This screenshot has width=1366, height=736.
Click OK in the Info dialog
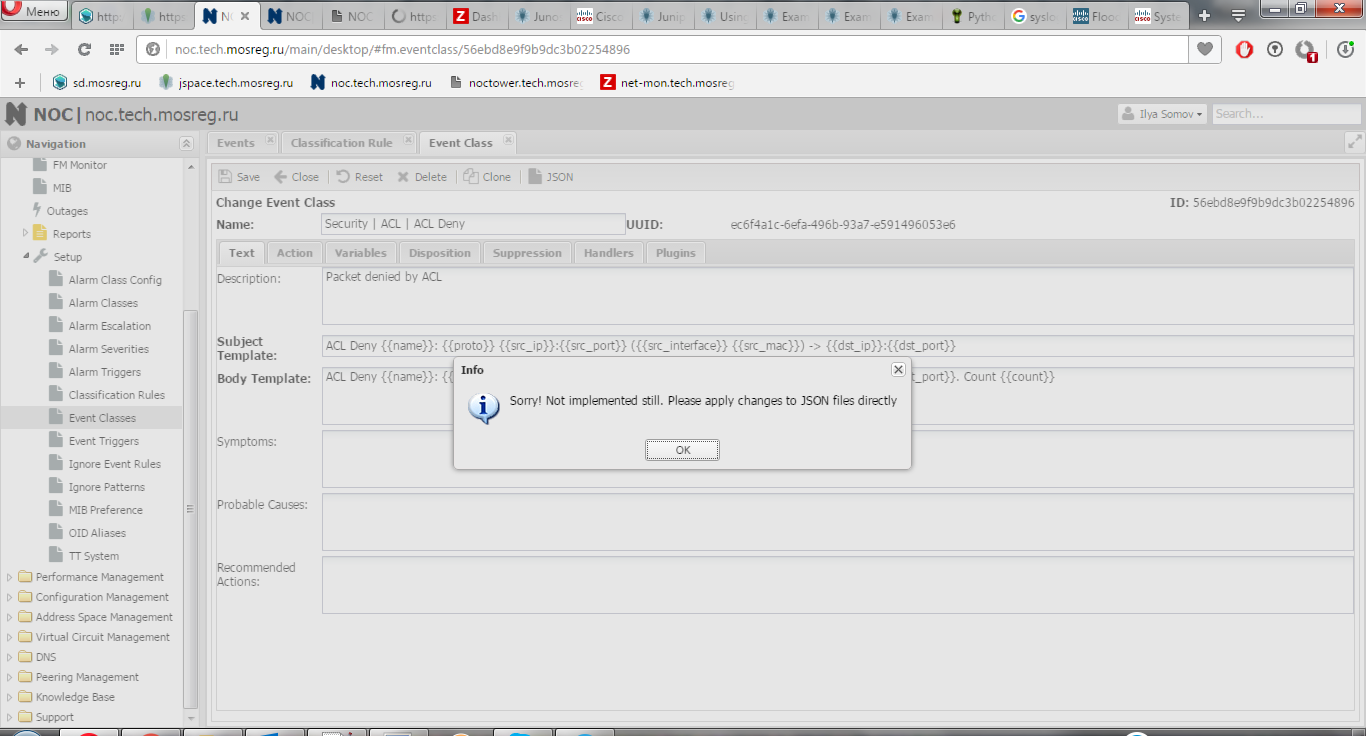click(x=682, y=450)
